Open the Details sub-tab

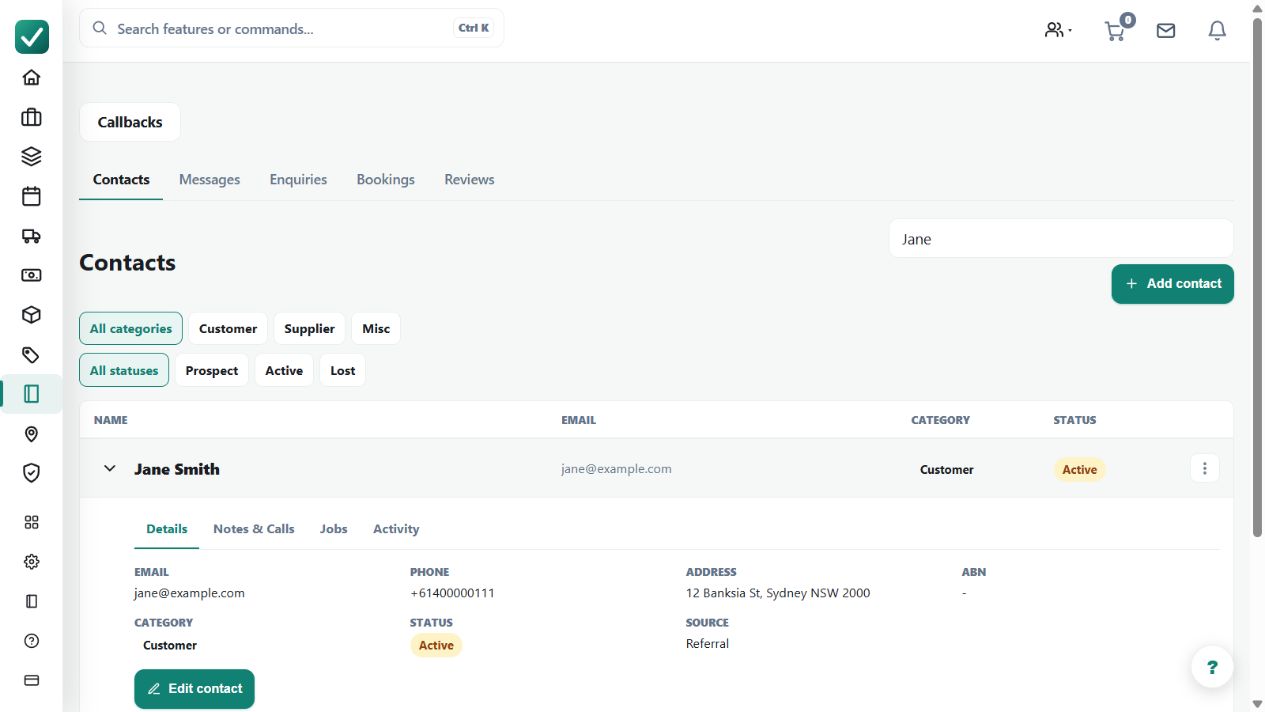pyautogui.click(x=167, y=529)
